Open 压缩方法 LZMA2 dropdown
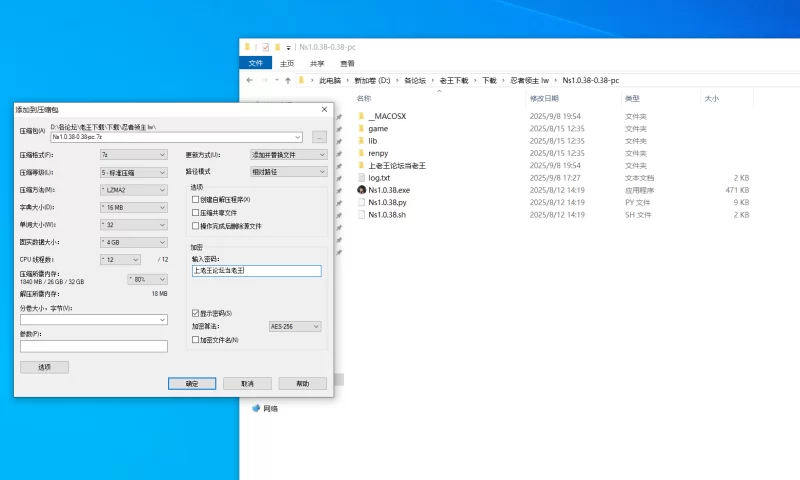Image resolution: width=800 pixels, height=480 pixels. point(134,190)
